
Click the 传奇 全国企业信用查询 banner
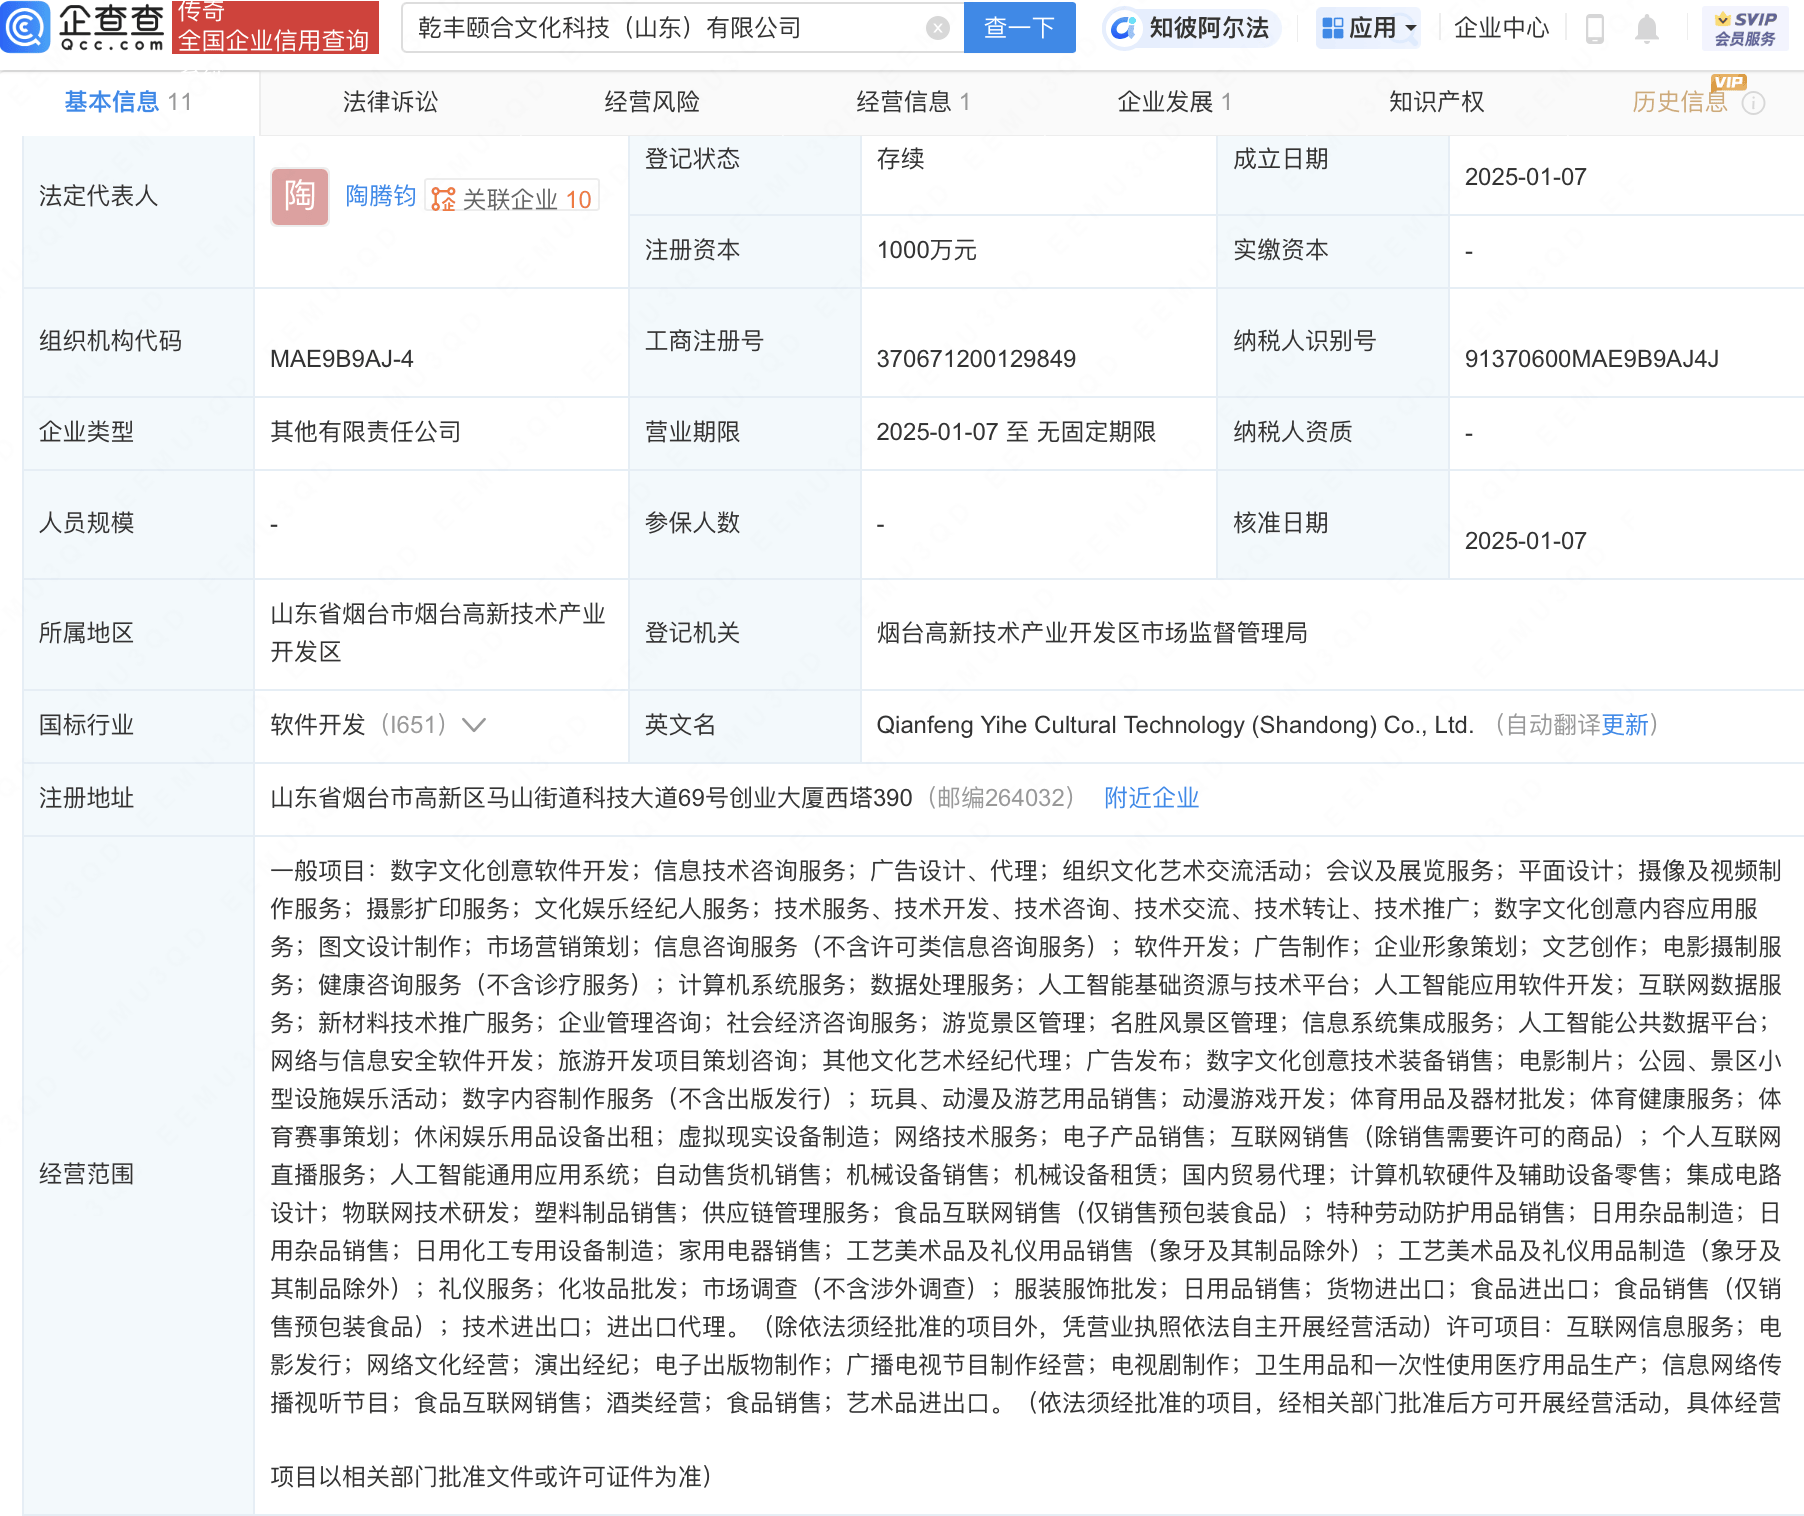pos(275,27)
